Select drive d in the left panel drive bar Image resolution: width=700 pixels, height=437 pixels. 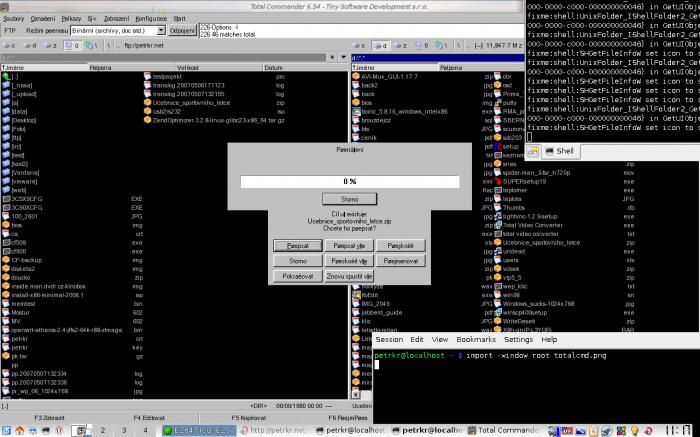[x=30, y=46]
